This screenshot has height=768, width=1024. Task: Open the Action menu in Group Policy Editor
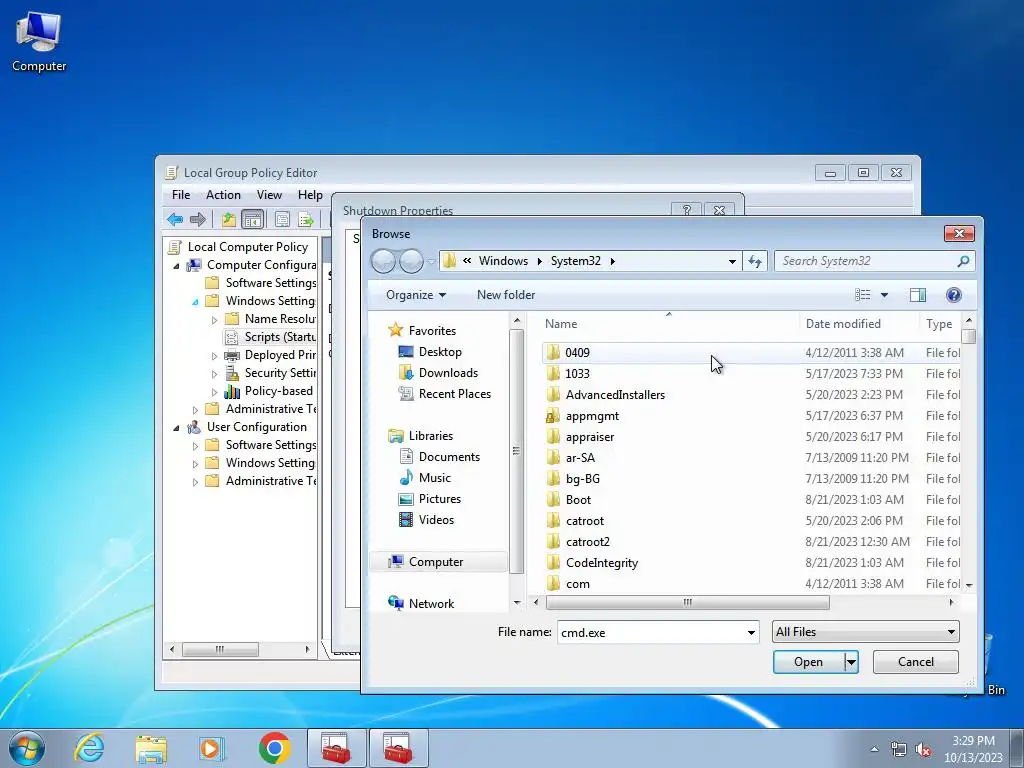point(223,195)
